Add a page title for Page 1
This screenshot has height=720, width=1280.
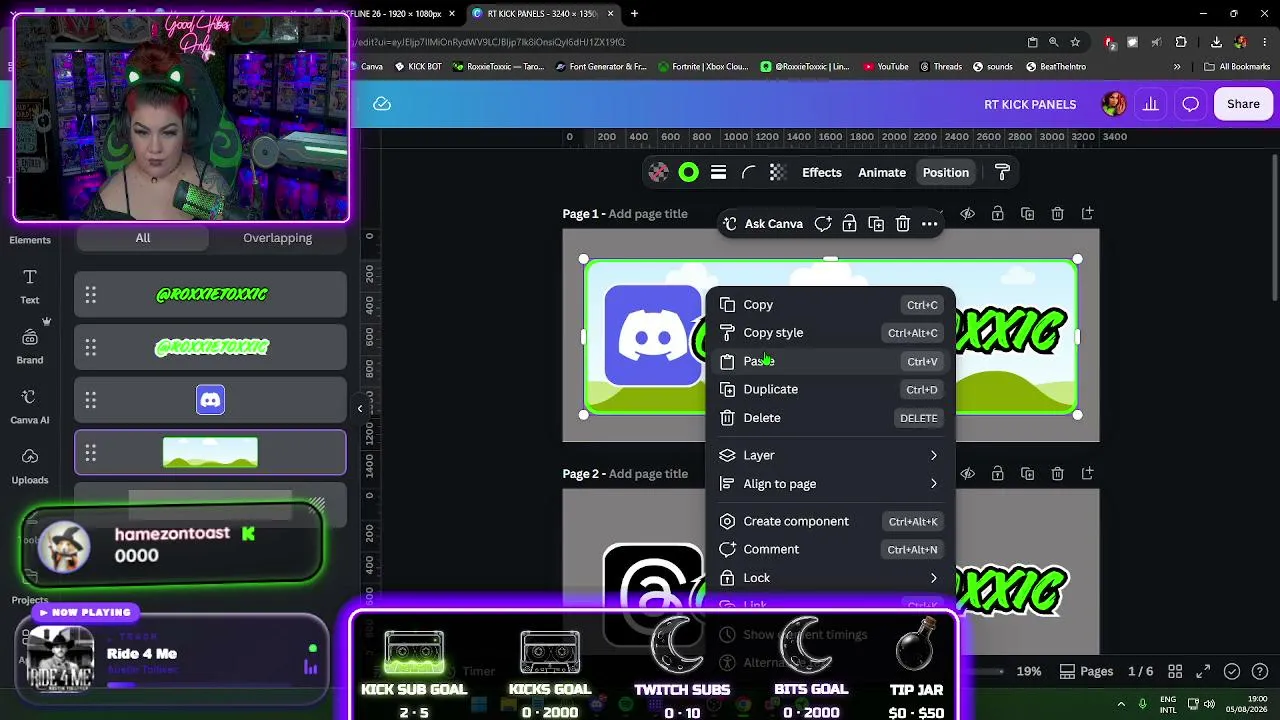click(x=648, y=214)
